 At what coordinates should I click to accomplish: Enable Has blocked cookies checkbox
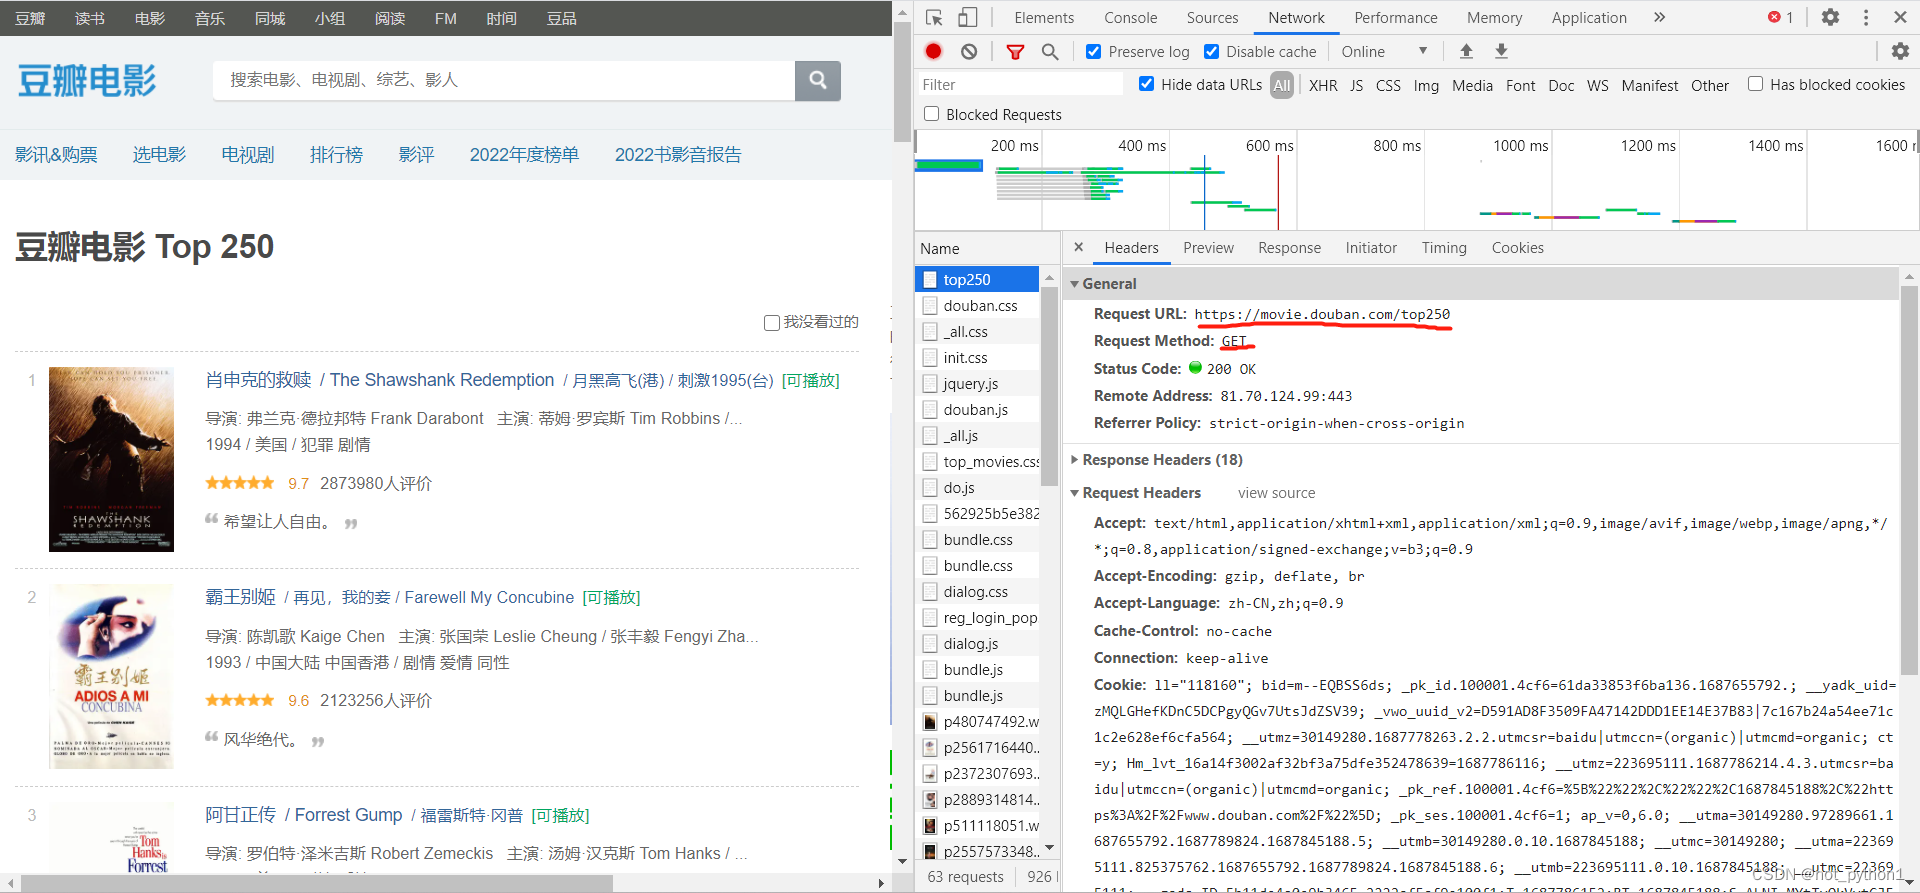point(1755,84)
